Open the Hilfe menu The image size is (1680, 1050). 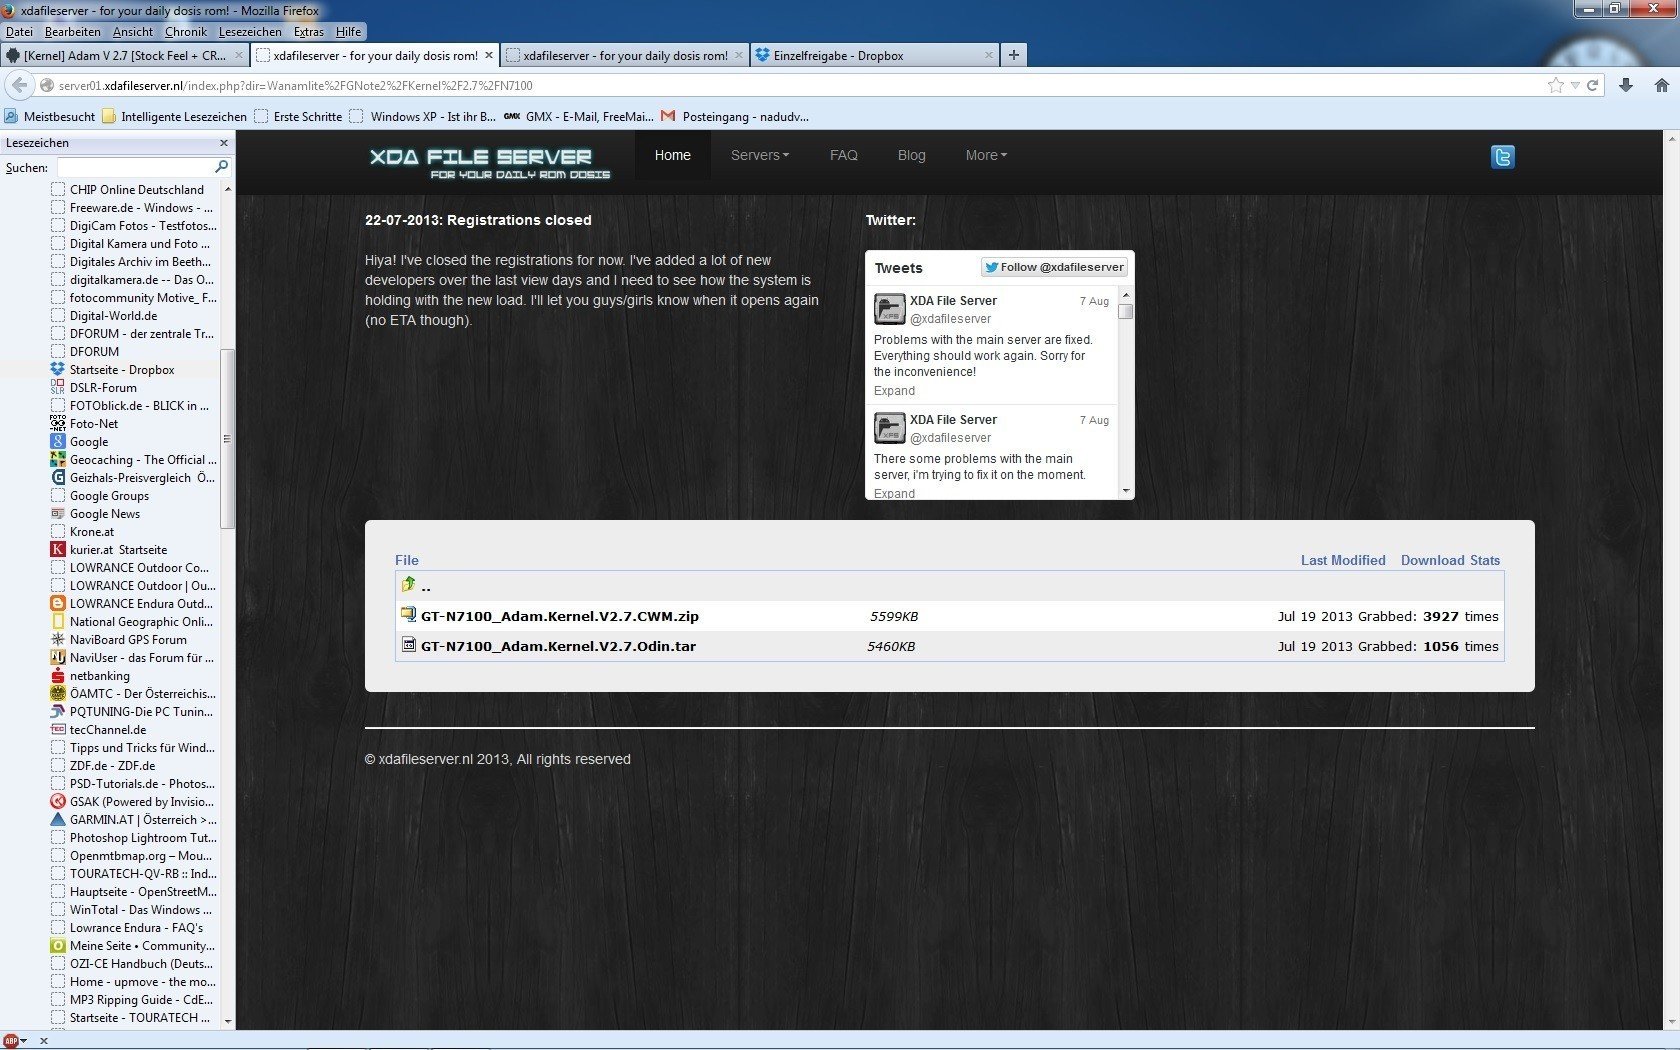point(349,32)
